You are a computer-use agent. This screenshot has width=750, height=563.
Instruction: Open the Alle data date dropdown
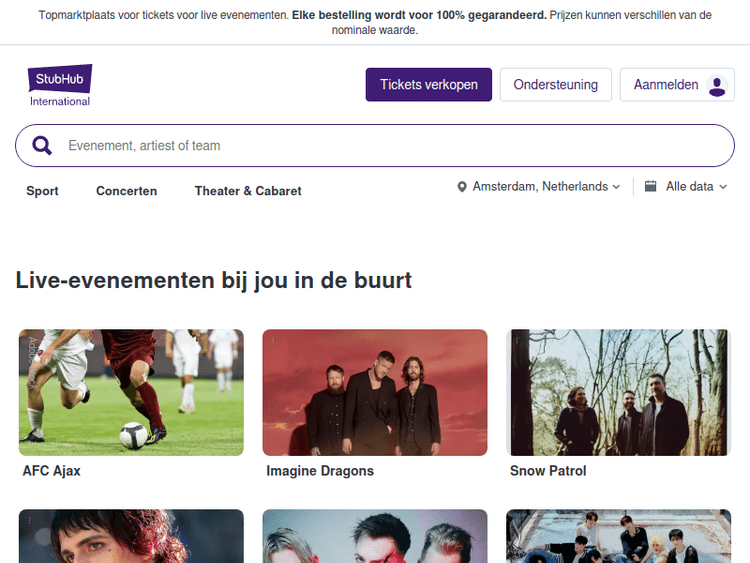coord(686,187)
